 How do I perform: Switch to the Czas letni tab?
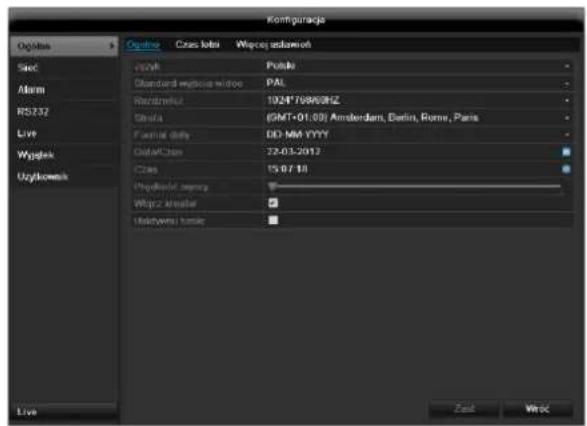click(x=197, y=45)
